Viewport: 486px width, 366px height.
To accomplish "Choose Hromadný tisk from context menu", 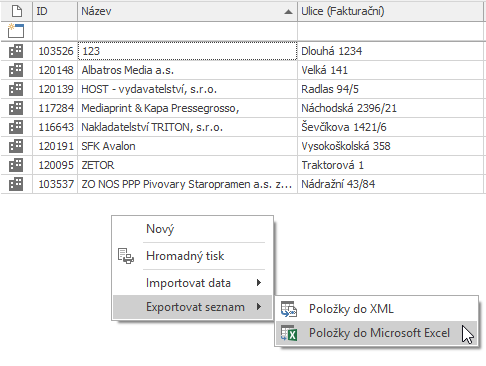I will point(192,256).
